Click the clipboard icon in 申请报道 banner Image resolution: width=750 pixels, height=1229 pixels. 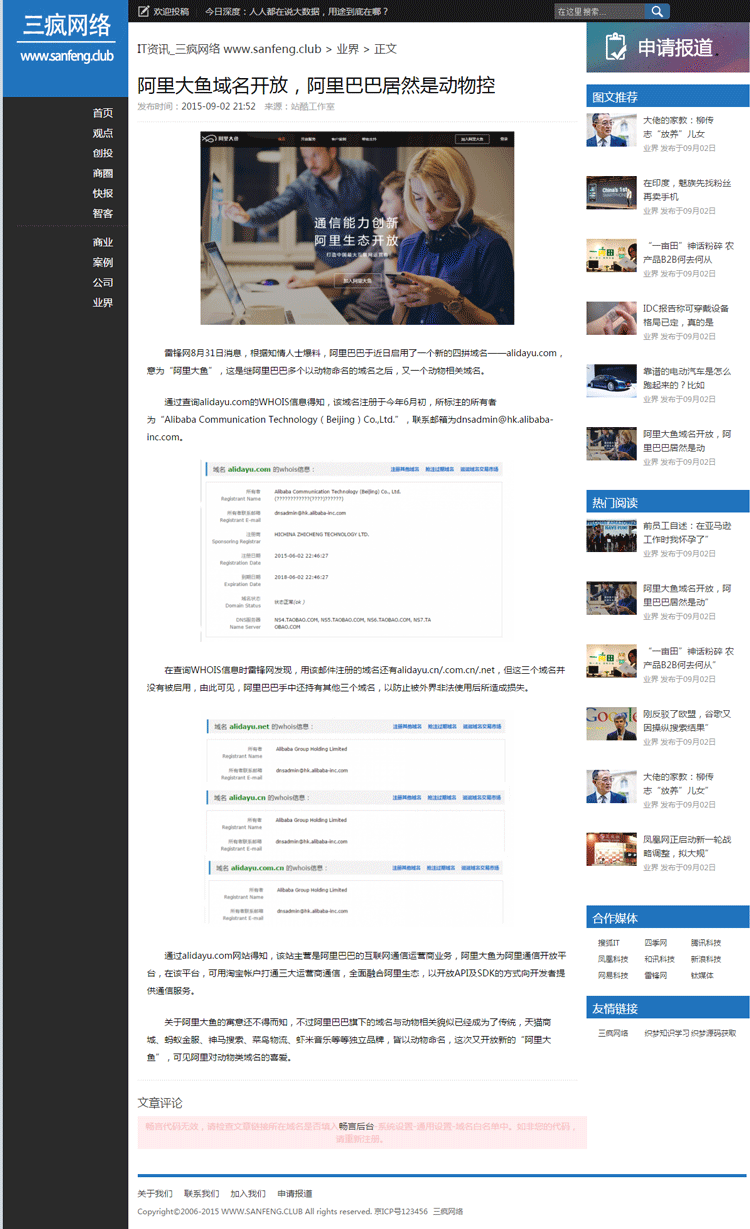click(x=616, y=47)
